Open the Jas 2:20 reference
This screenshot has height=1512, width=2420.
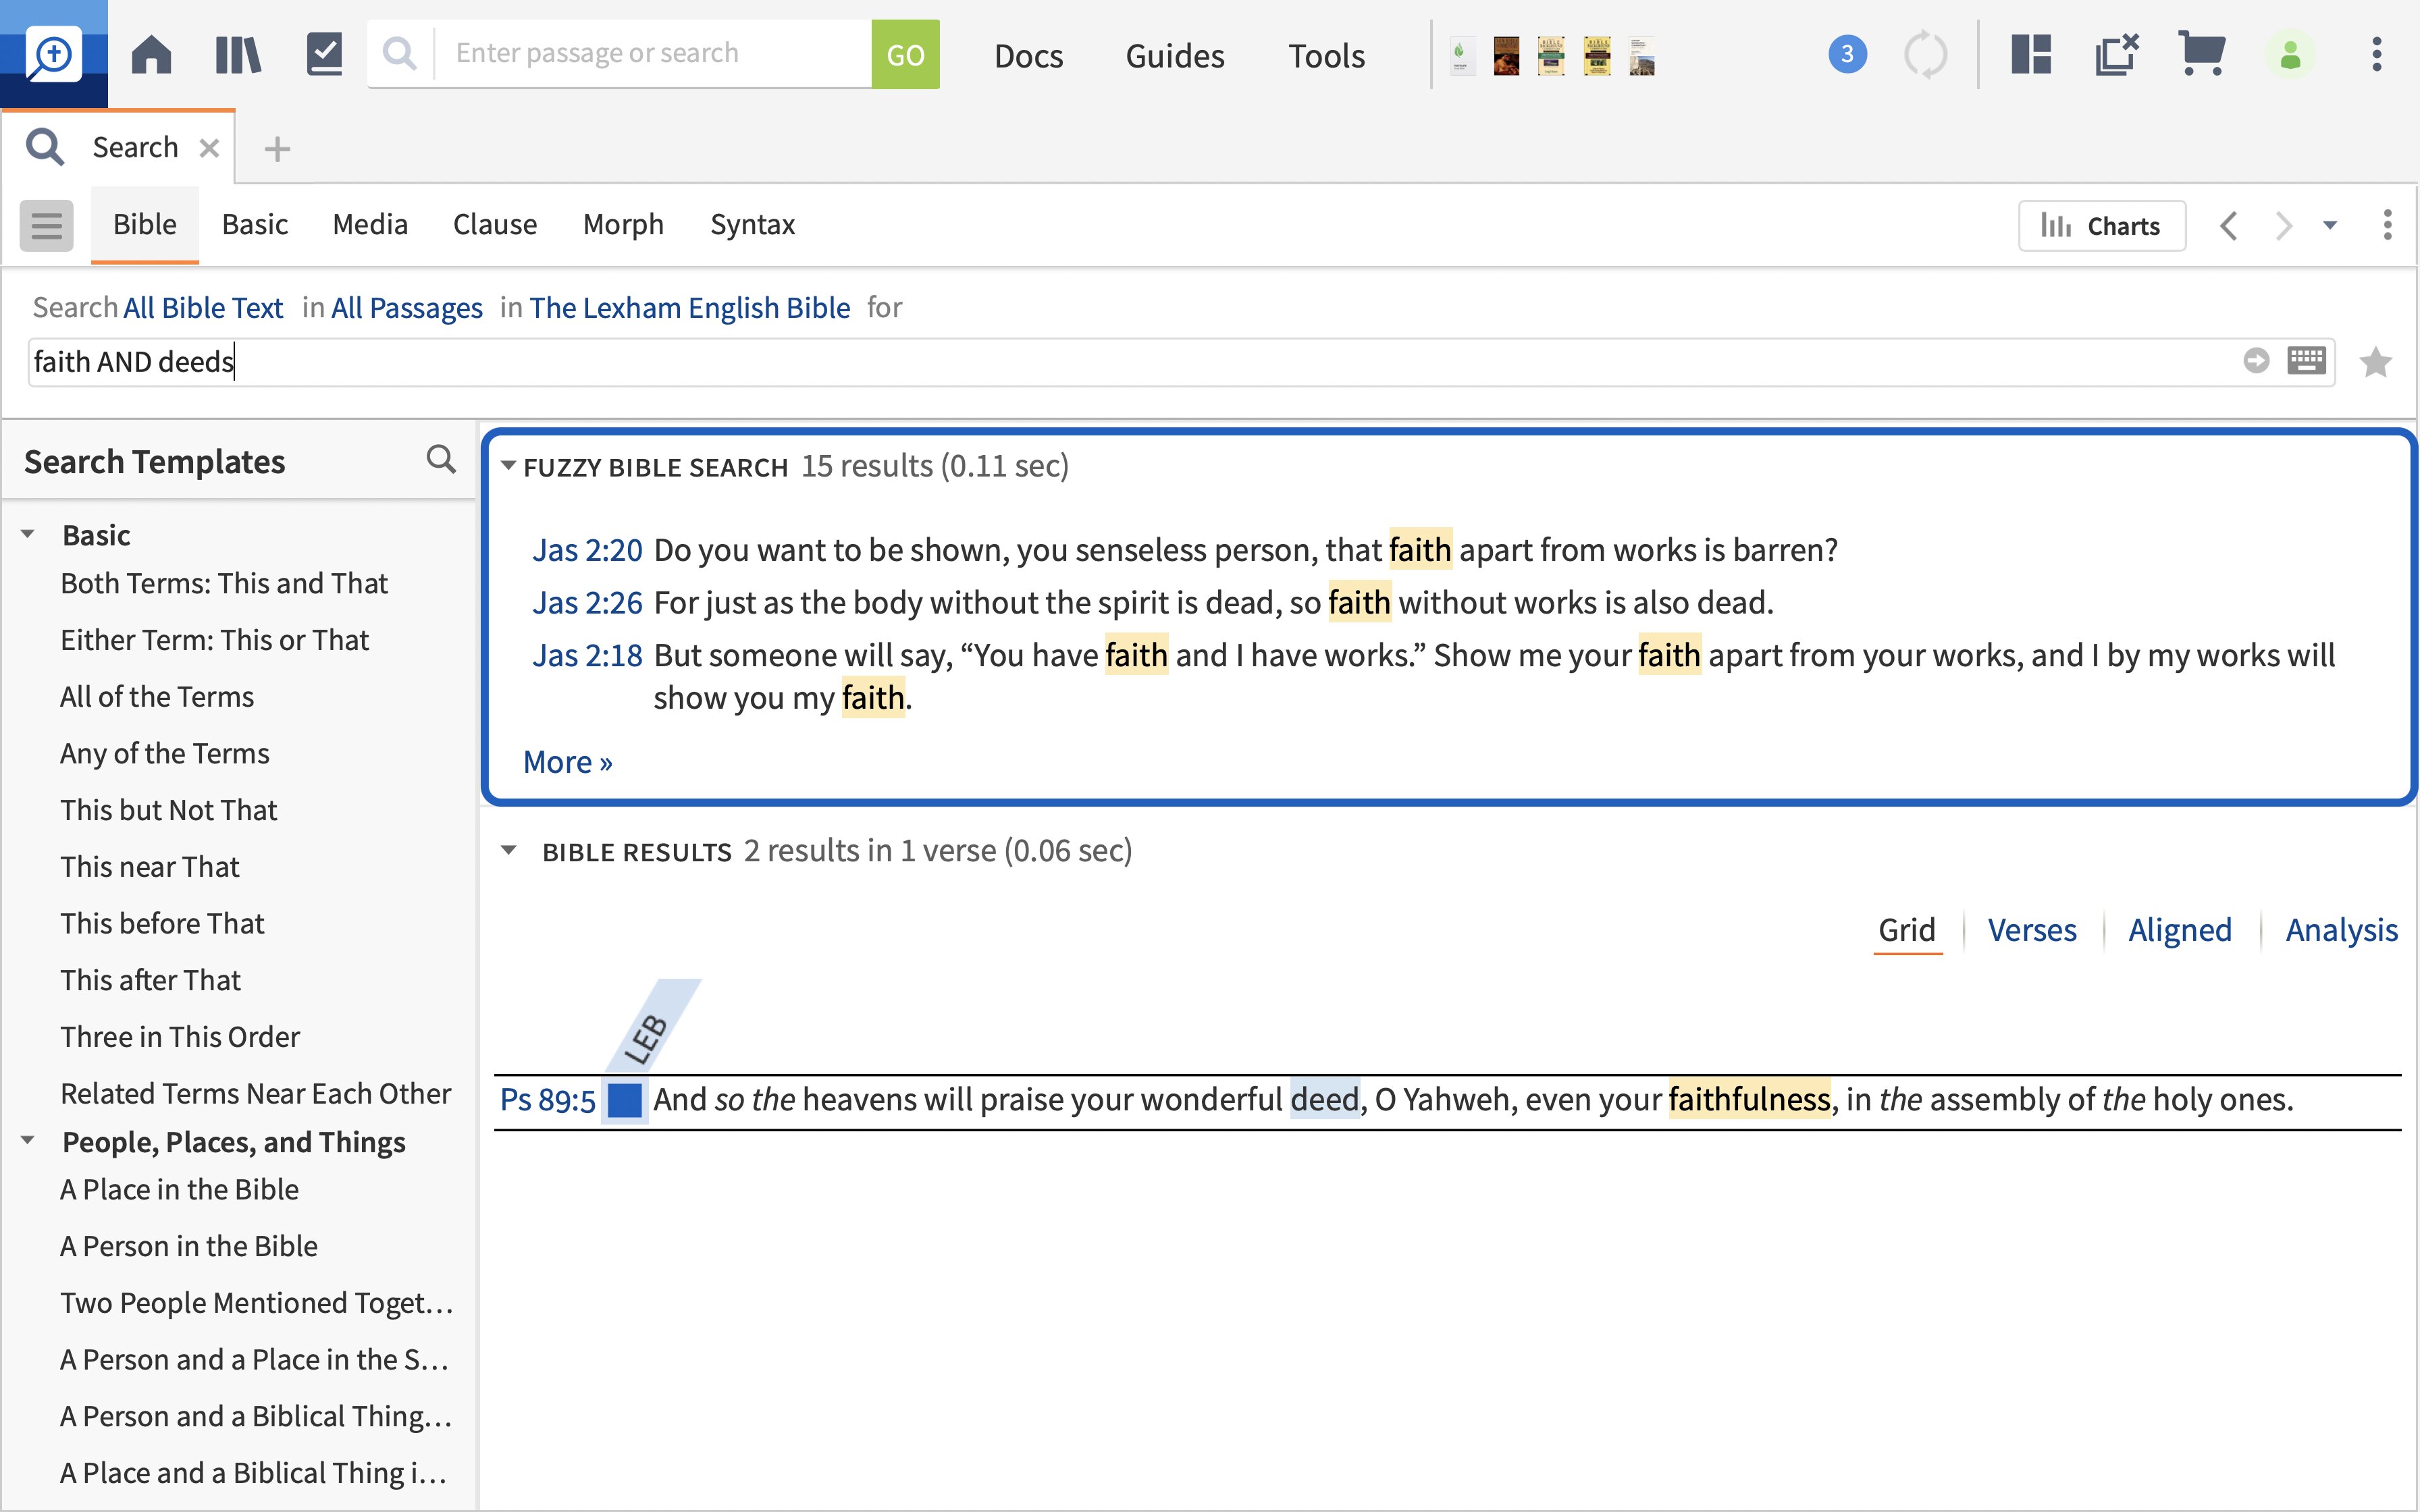pos(588,550)
